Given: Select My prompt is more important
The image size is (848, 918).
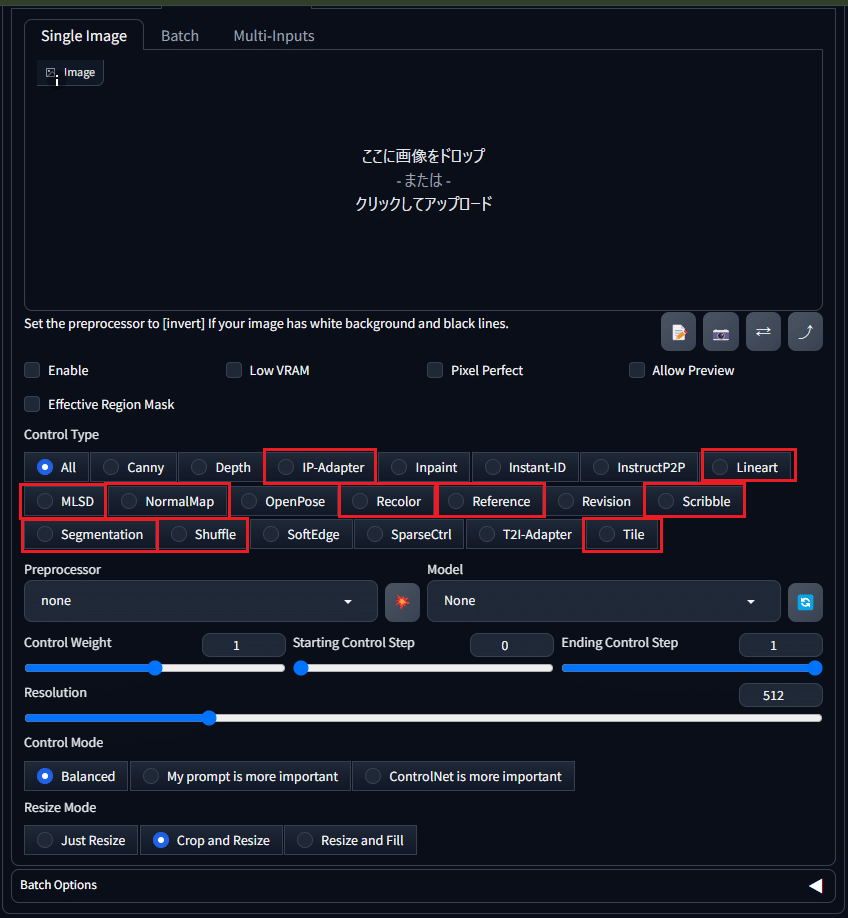Looking at the screenshot, I should click(240, 776).
